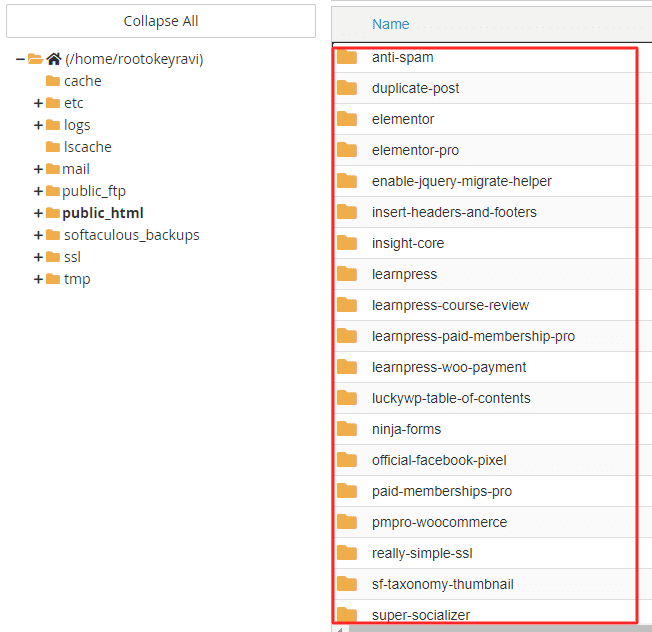Screen dimensions: 652x632
Task: Click the Collapse All button
Action: point(161,21)
